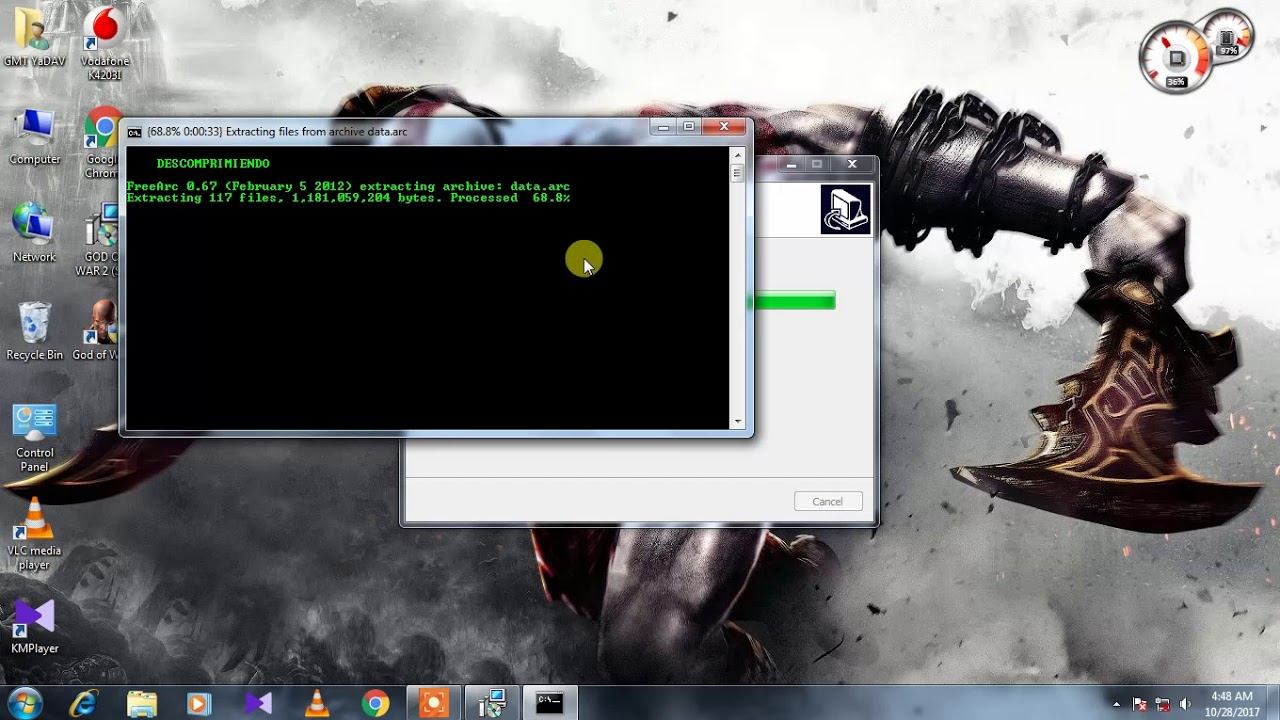Open the purple KMPlayer taskbar icon
The width and height of the screenshot is (1280, 720).
(258, 703)
